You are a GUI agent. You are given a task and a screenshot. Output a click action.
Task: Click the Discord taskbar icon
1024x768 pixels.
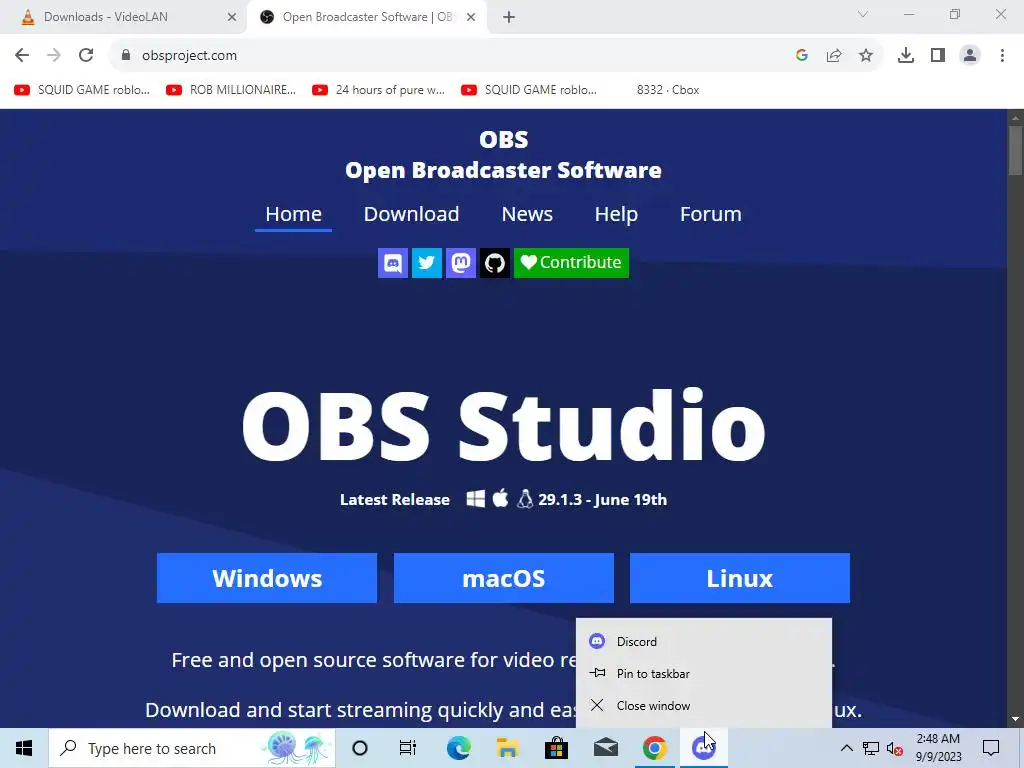point(703,748)
